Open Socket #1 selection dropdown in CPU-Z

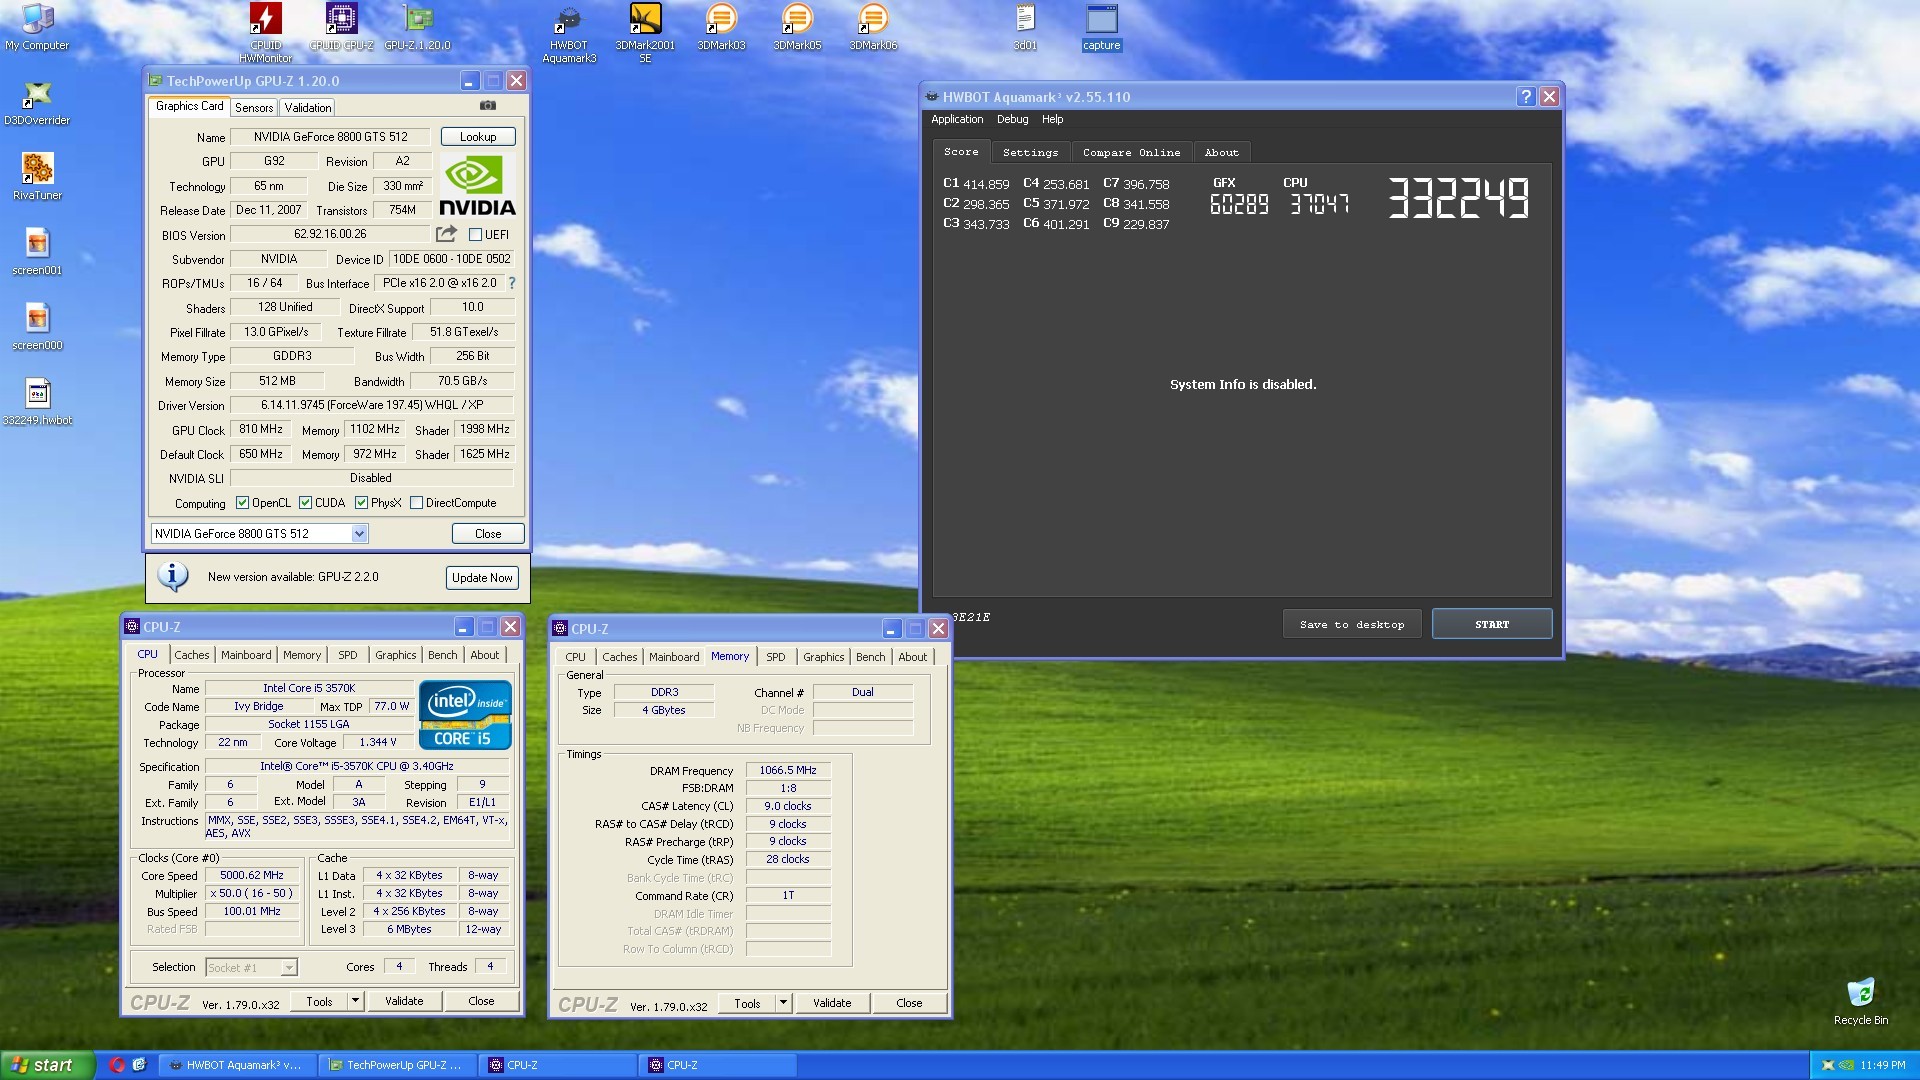coord(289,968)
